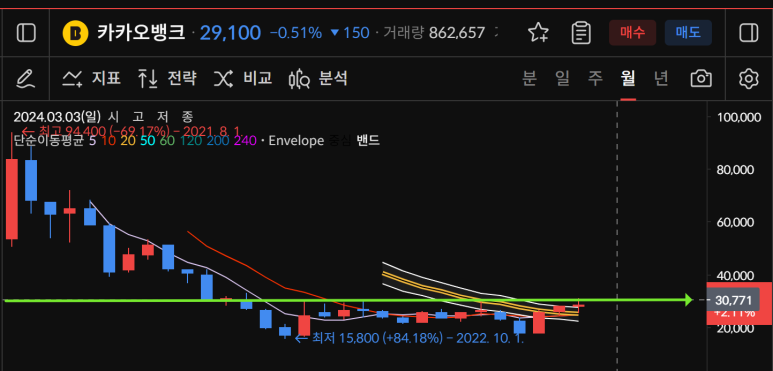This screenshot has height=371, width=773.
Task: Toggle the 20-period moving average label
Action: tap(128, 141)
